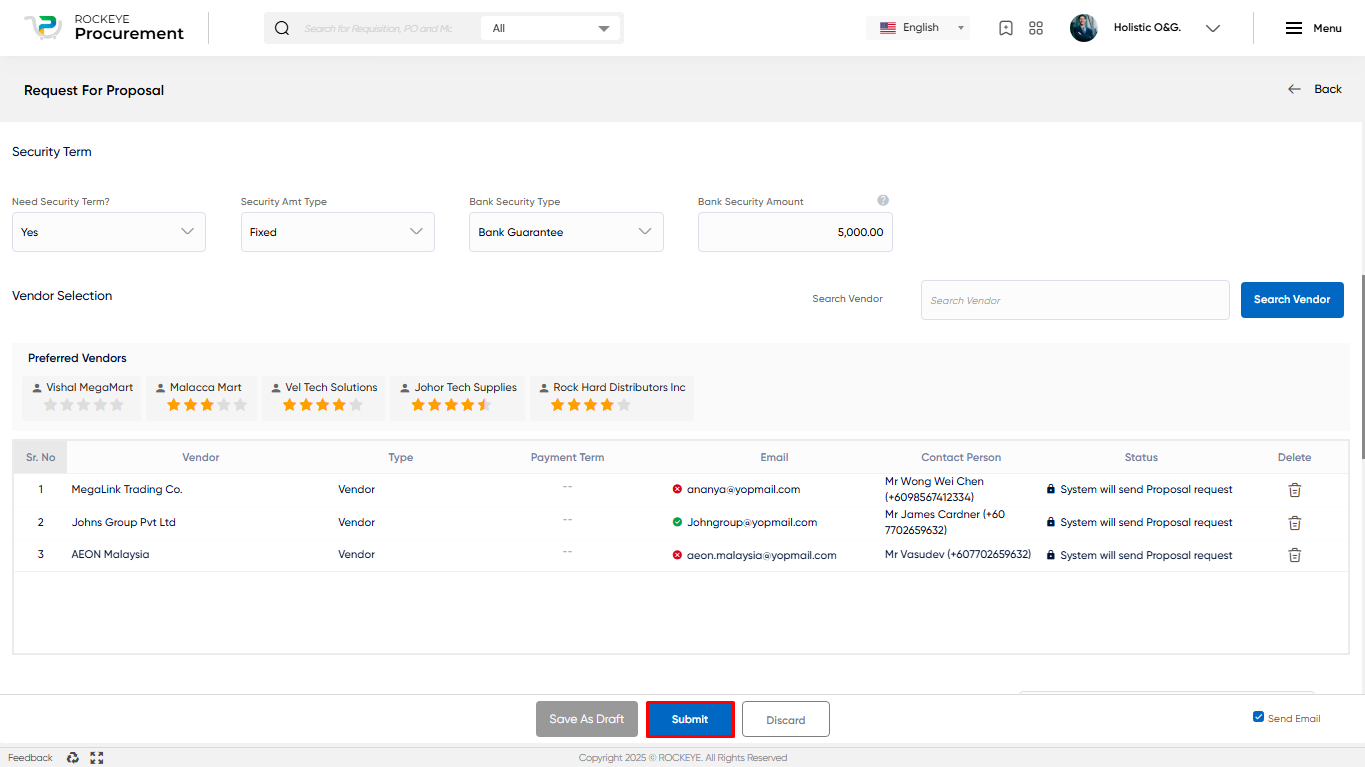1365x767 pixels.
Task: Discard the proposal request
Action: [x=786, y=719]
